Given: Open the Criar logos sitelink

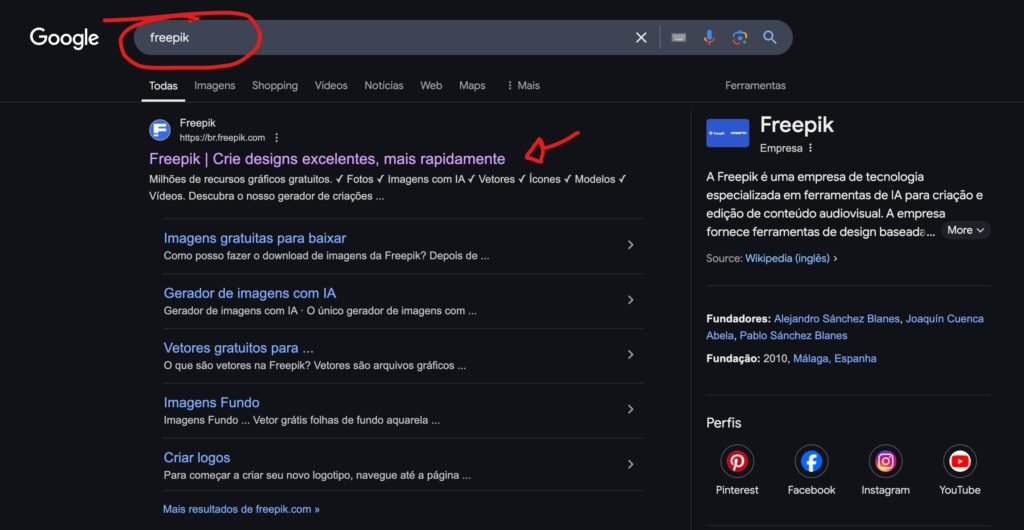Looking at the screenshot, I should point(197,458).
